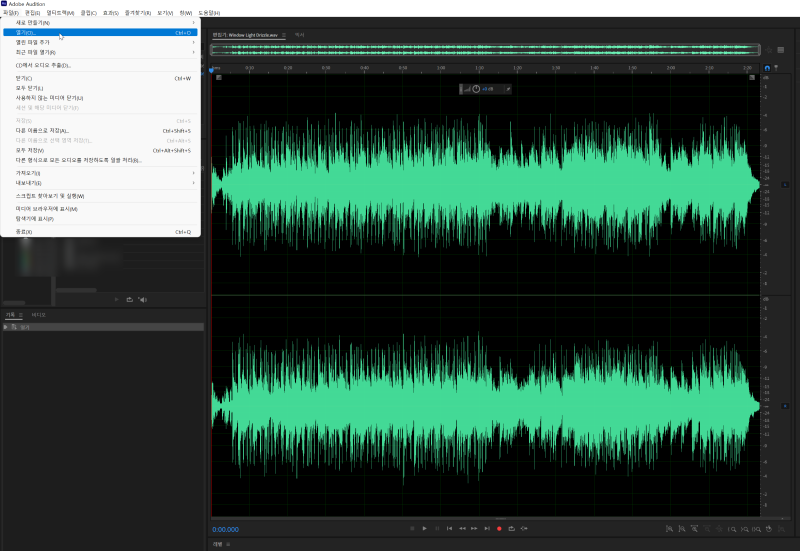
Task: Click the HUD volume knob
Action: (x=476, y=89)
